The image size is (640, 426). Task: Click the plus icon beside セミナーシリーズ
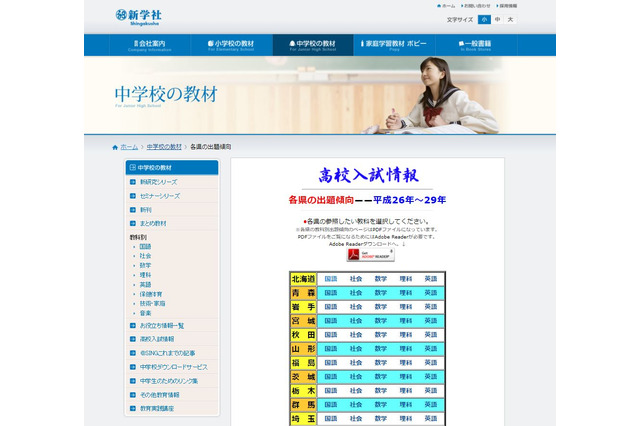[x=133, y=196]
